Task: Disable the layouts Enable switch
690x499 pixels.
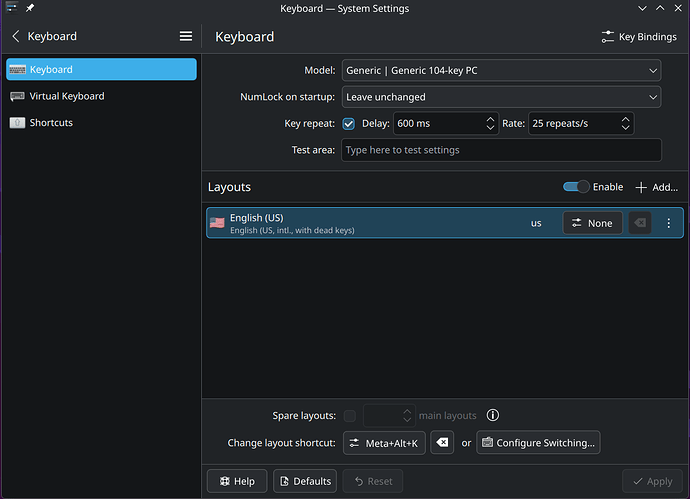Action: pyautogui.click(x=576, y=187)
